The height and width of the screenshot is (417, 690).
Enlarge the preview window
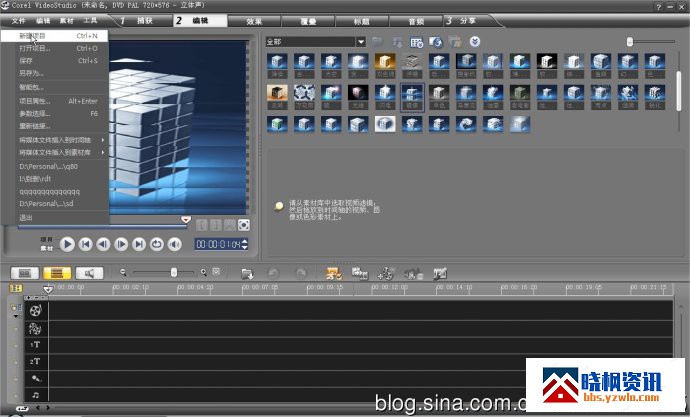click(x=243, y=225)
